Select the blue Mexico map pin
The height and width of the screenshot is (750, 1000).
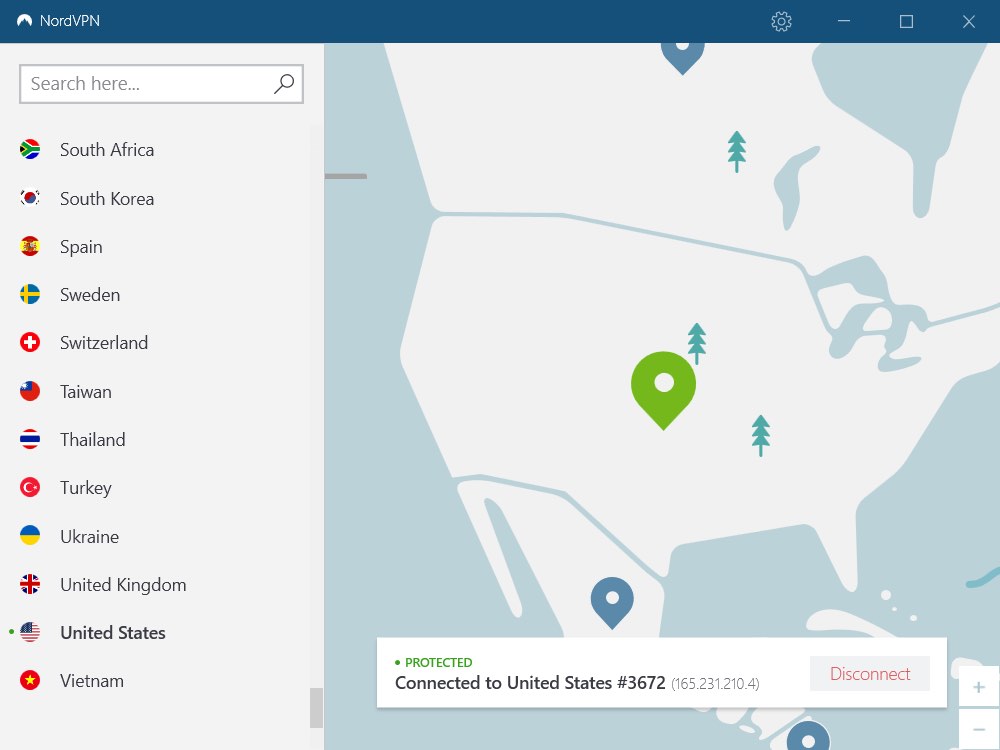click(612, 602)
